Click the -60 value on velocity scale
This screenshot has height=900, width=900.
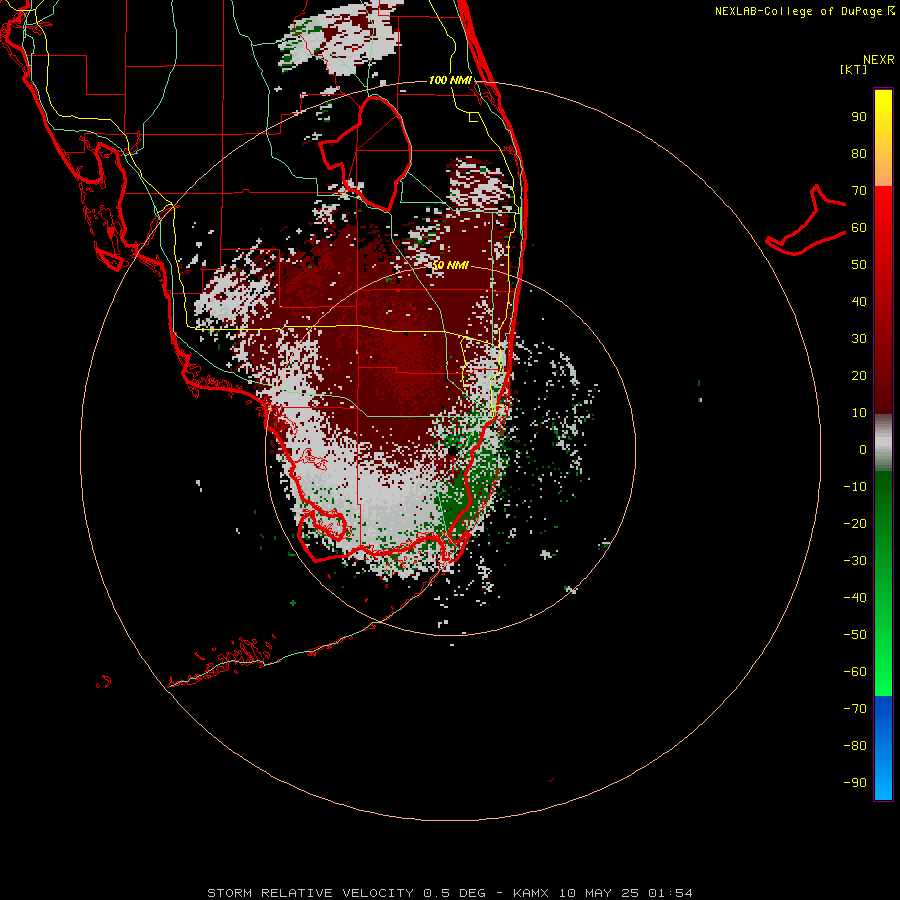[x=855, y=672]
